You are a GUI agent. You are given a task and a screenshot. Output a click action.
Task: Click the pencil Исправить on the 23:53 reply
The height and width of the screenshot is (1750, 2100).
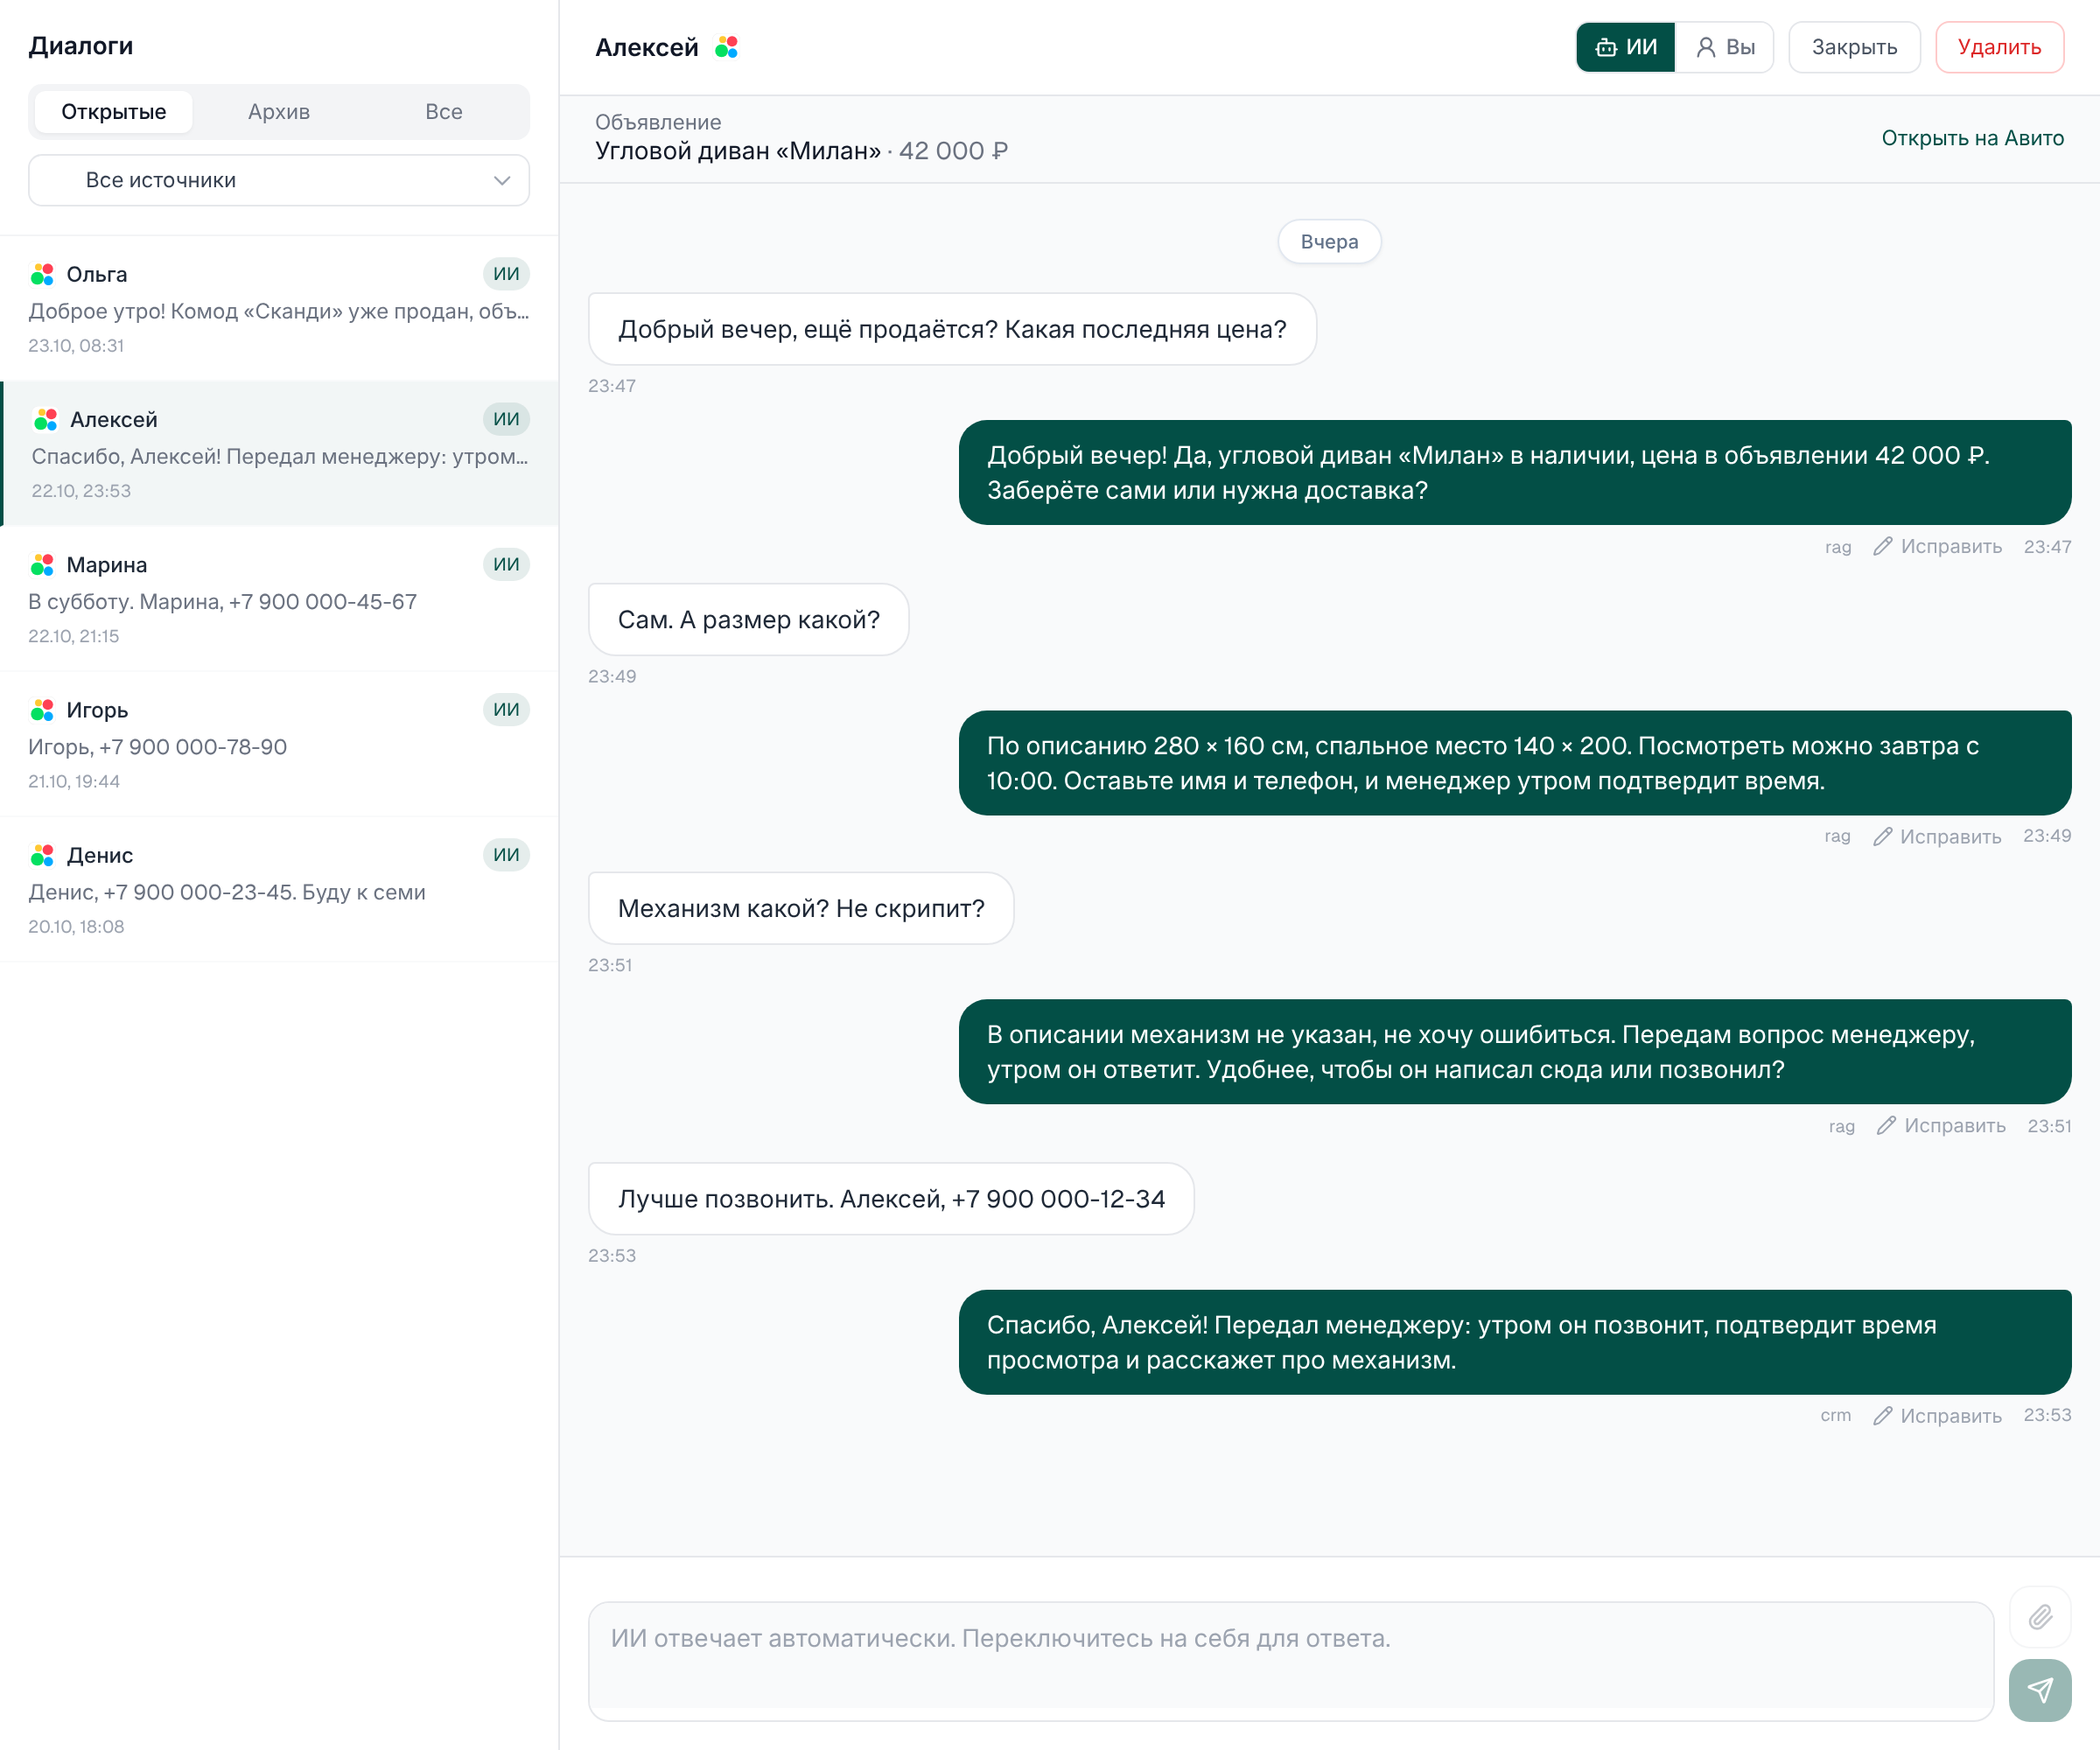pyautogui.click(x=1937, y=1415)
